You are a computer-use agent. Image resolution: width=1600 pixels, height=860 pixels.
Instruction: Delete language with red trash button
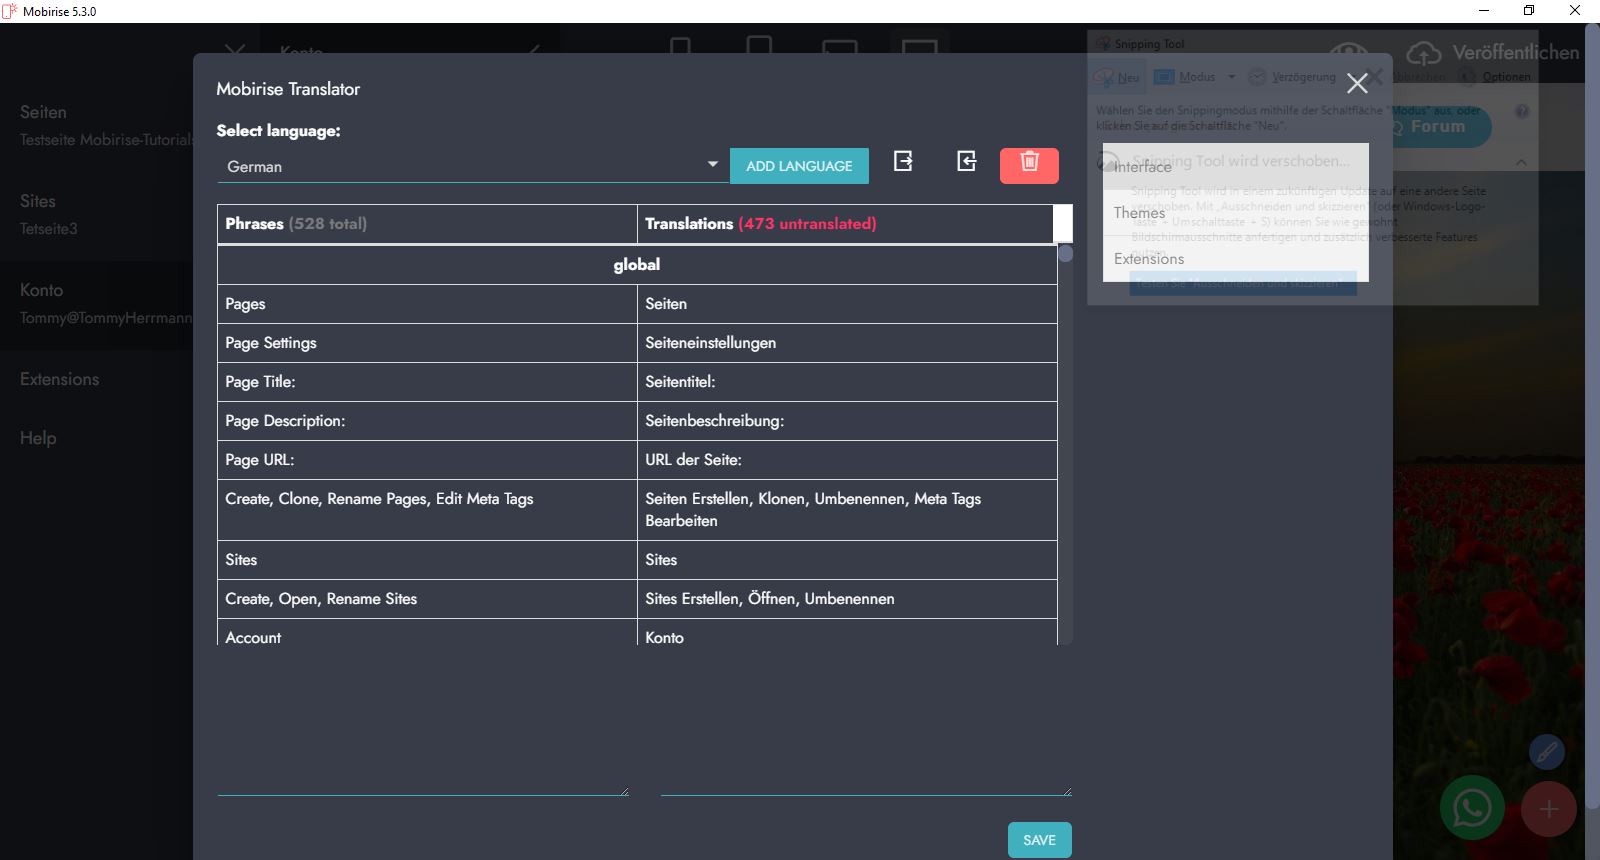pos(1029,165)
